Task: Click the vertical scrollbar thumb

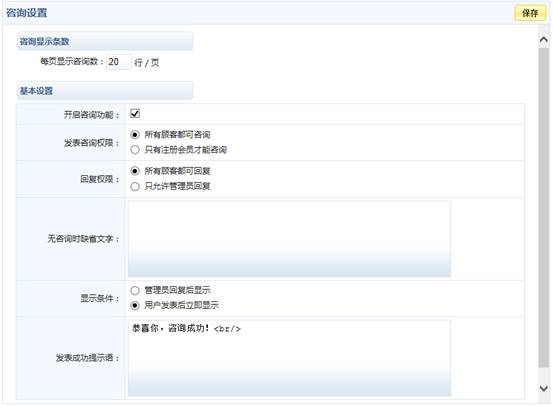Action: click(544, 208)
